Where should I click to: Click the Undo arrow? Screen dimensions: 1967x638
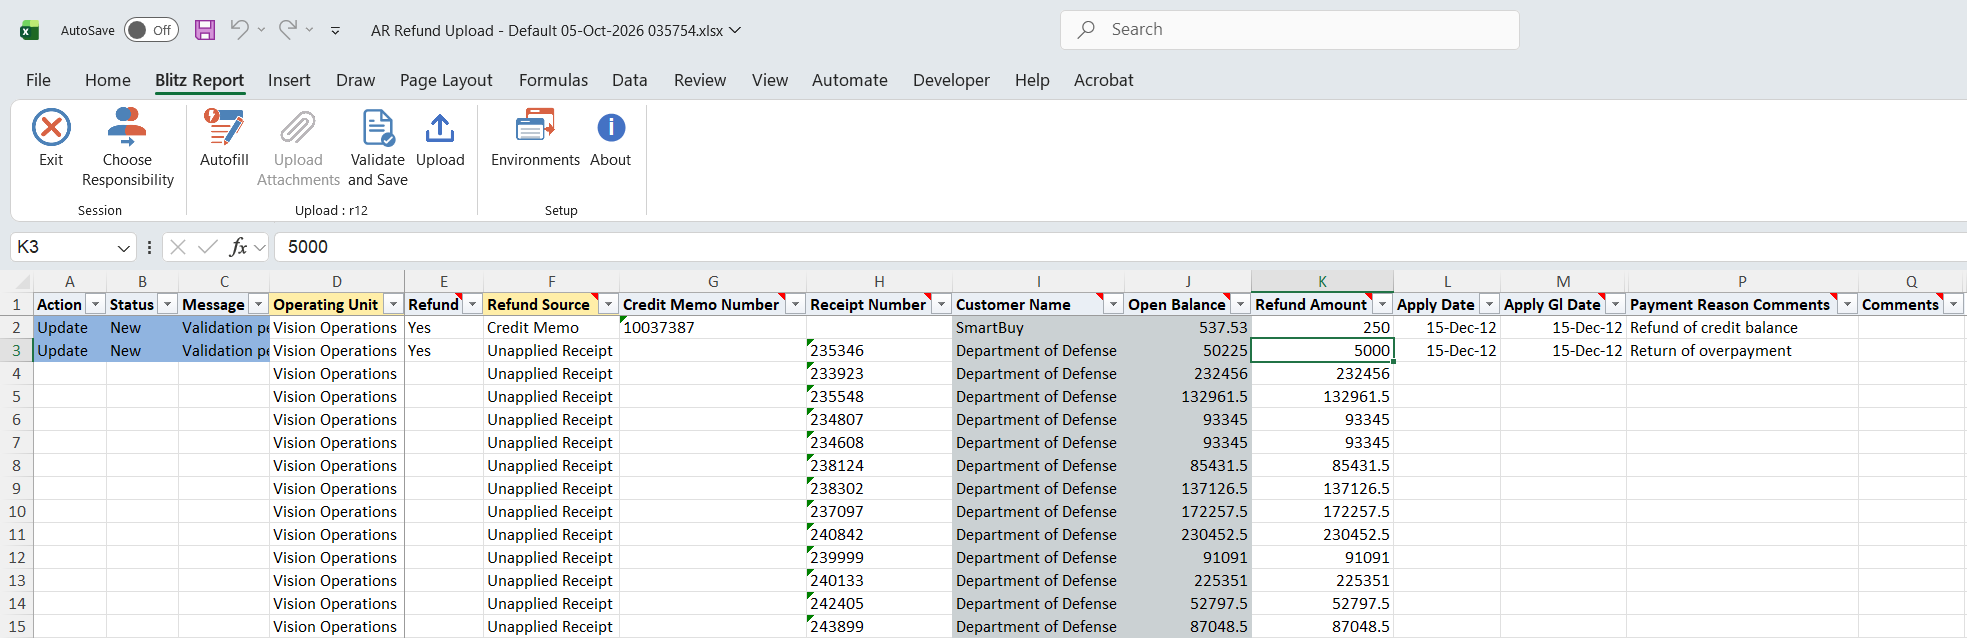[x=239, y=30]
